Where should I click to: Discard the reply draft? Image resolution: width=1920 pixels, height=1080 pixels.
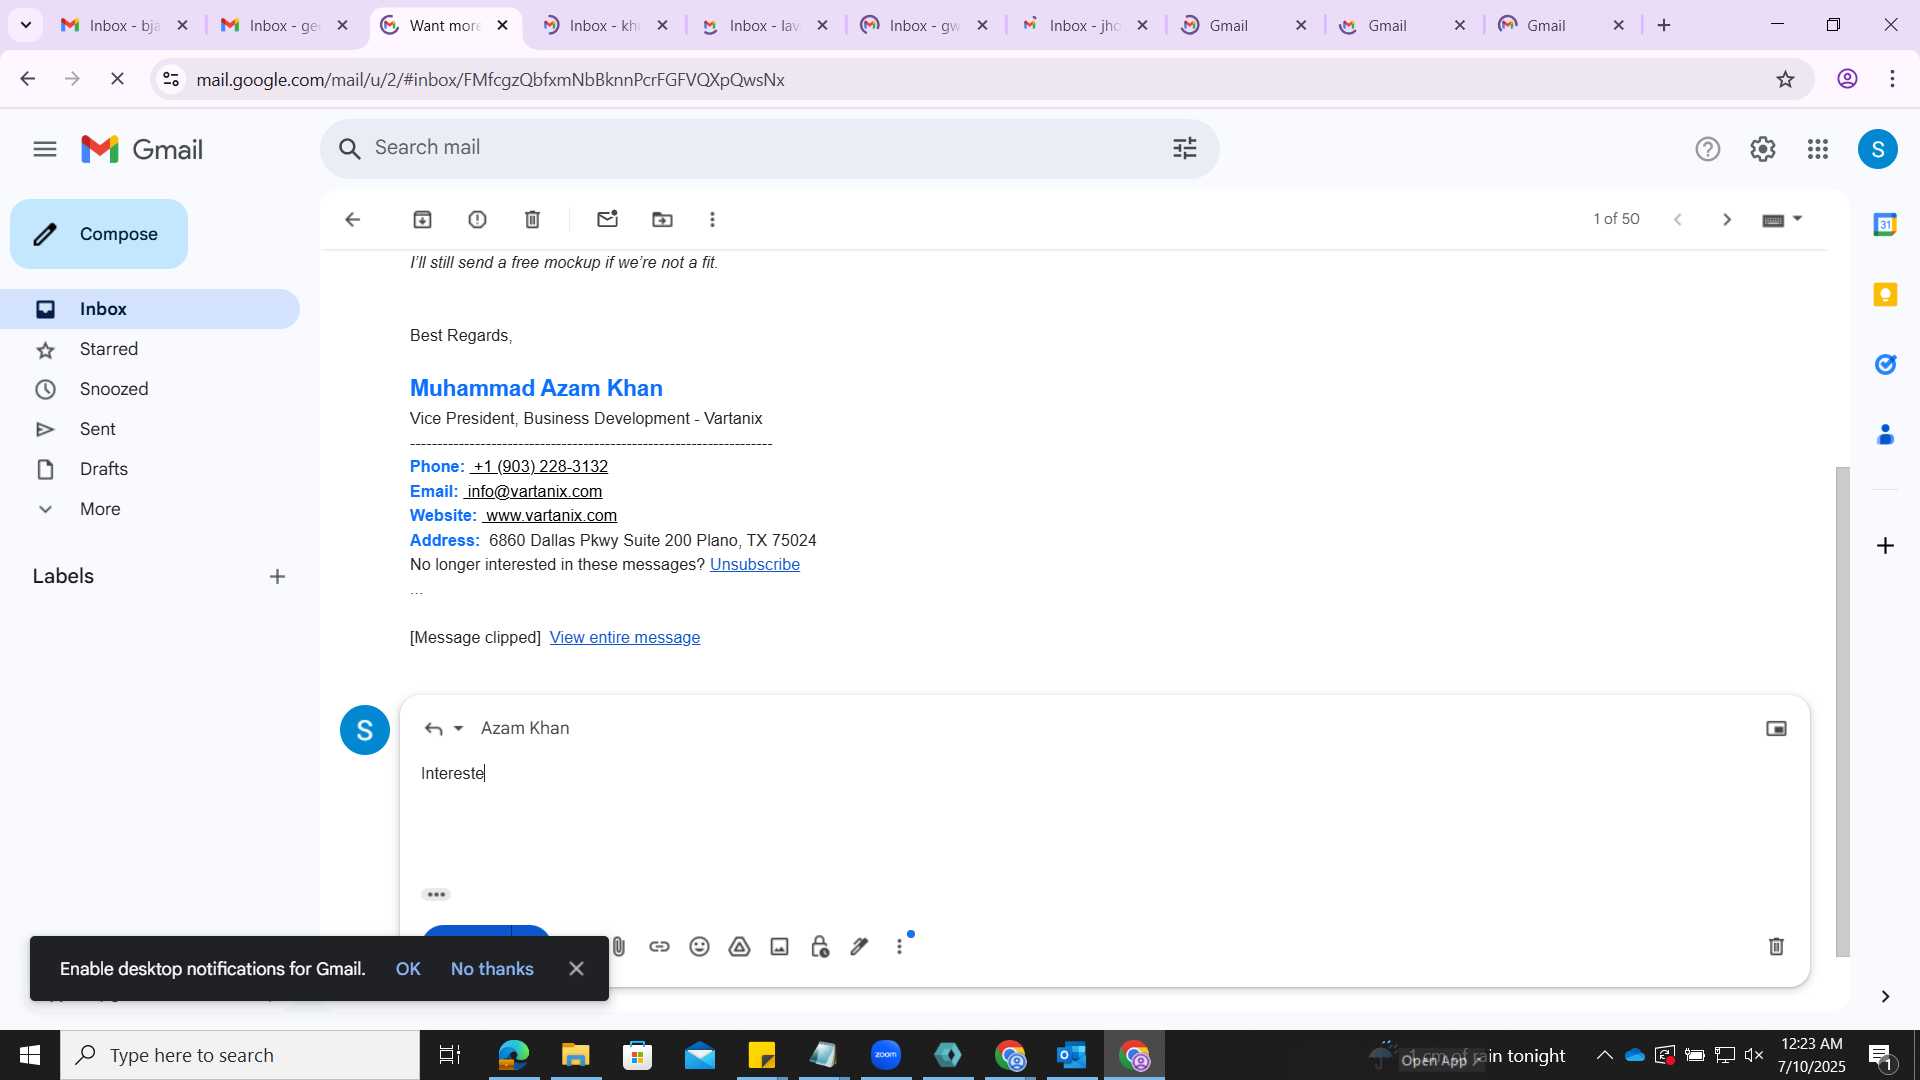[x=1776, y=947]
